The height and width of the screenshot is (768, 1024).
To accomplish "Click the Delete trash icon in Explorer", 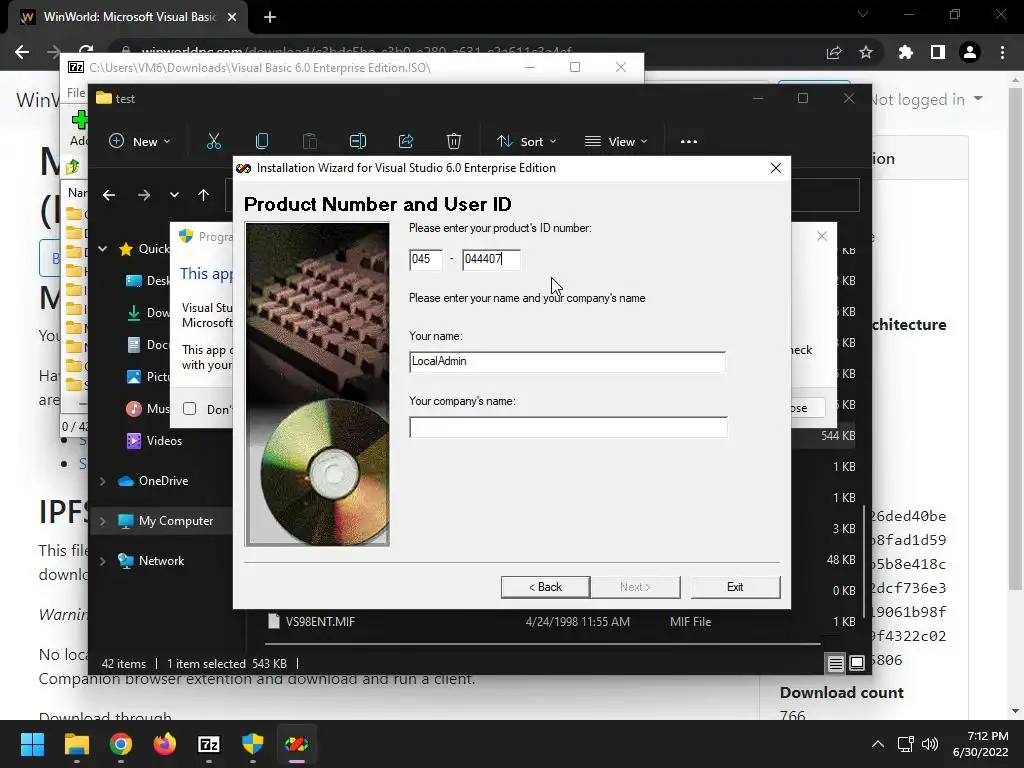I will (x=454, y=142).
